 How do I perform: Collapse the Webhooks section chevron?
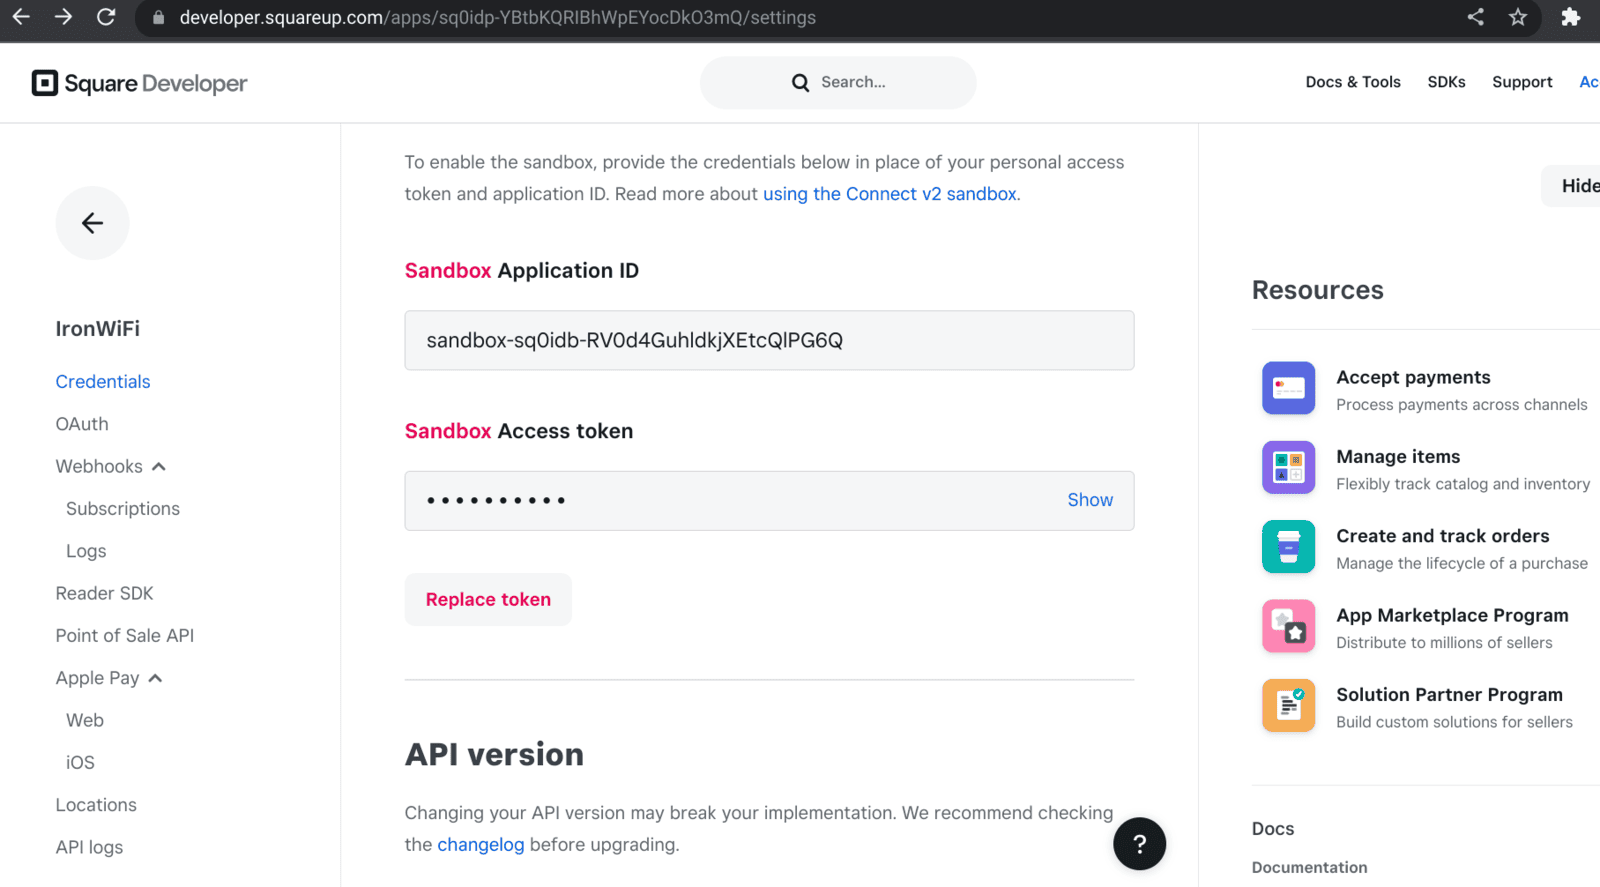pos(159,467)
